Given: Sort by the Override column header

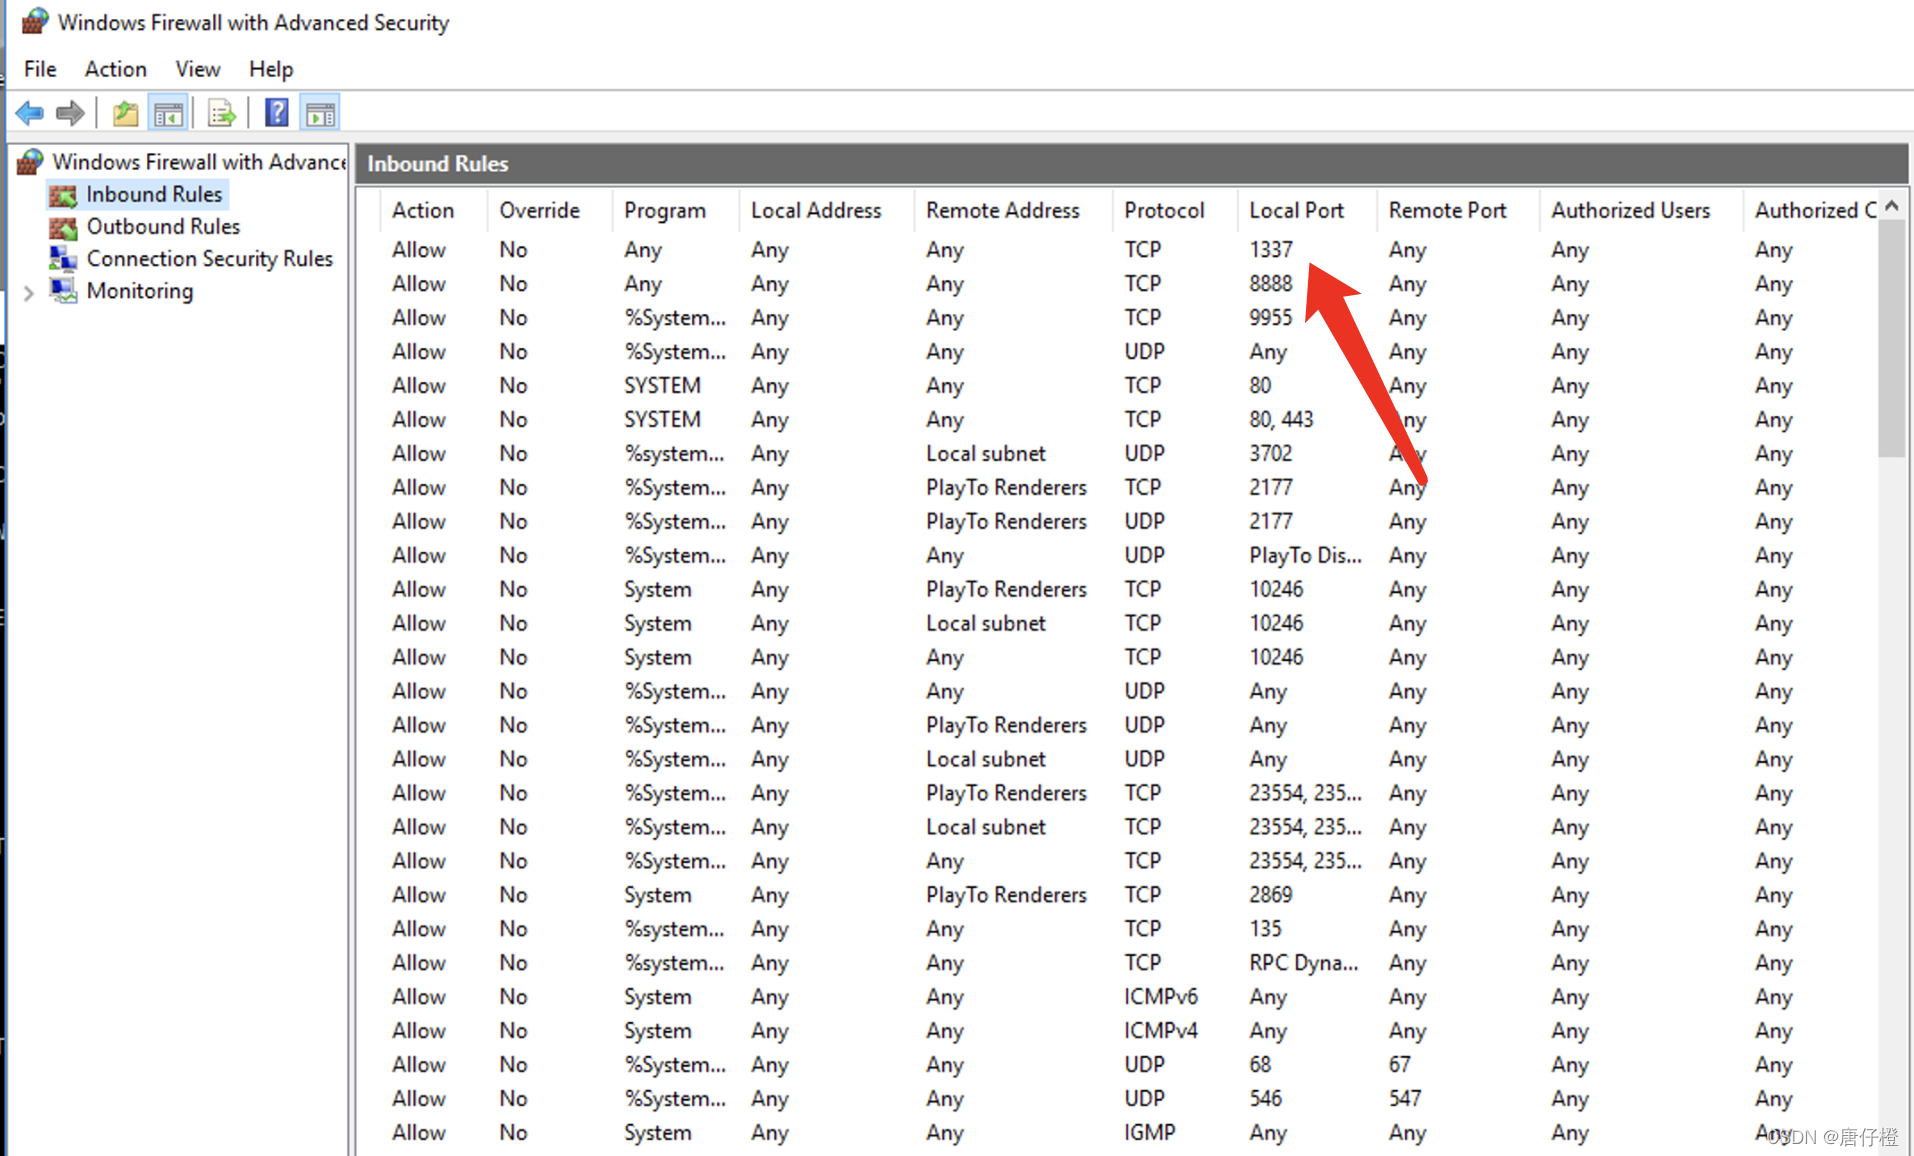Looking at the screenshot, I should pos(540,210).
